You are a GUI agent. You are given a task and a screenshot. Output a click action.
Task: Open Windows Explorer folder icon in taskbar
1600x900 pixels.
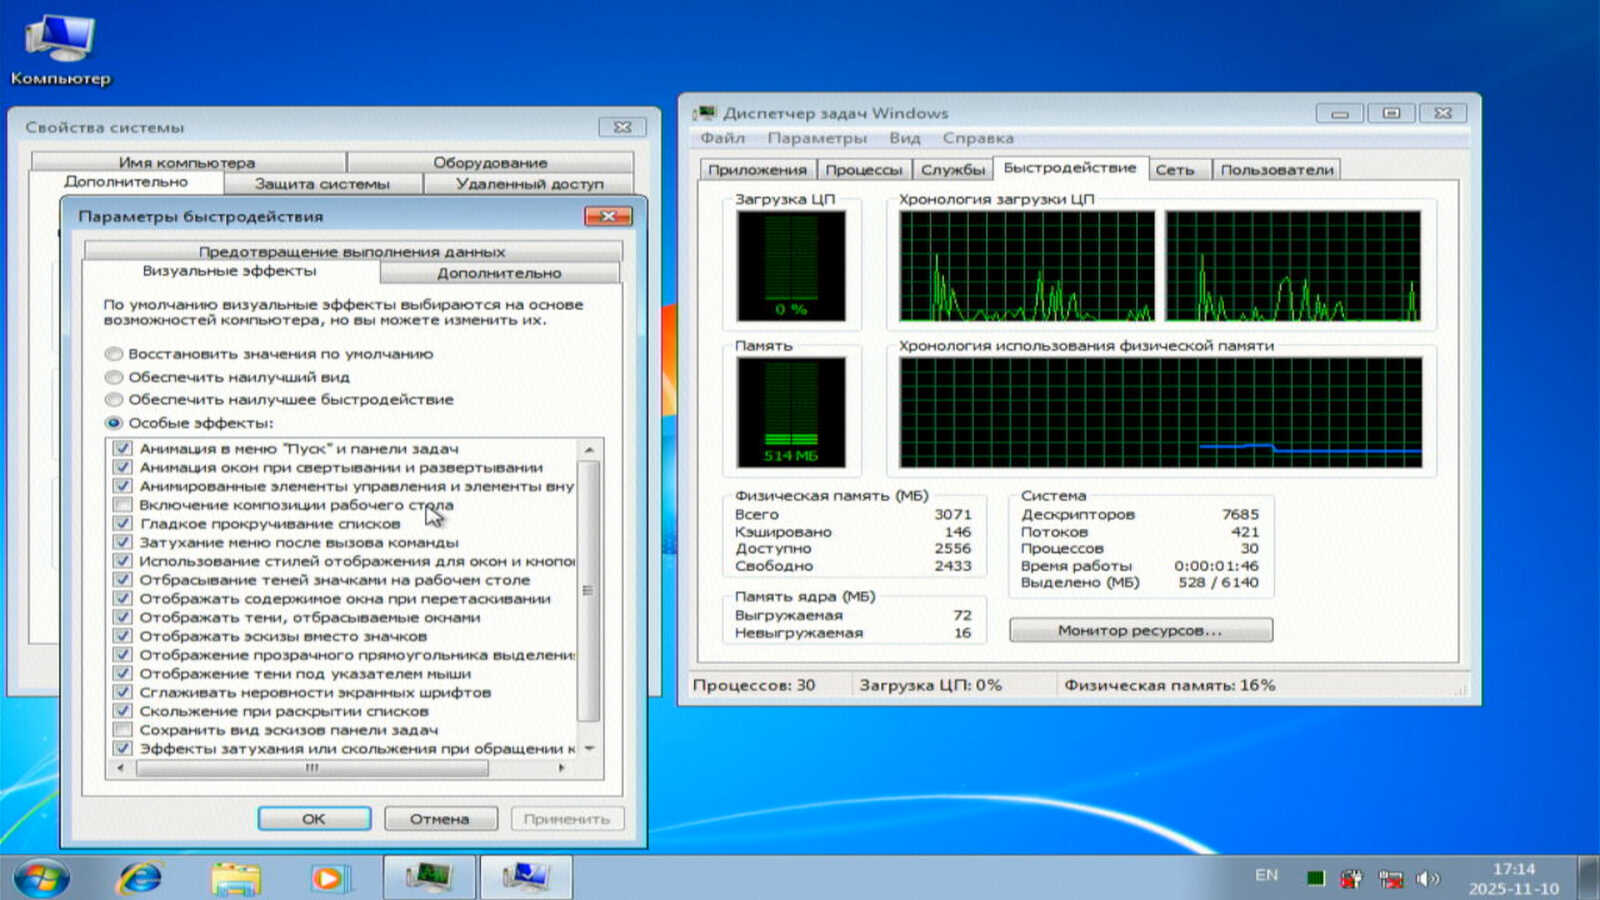coord(235,878)
